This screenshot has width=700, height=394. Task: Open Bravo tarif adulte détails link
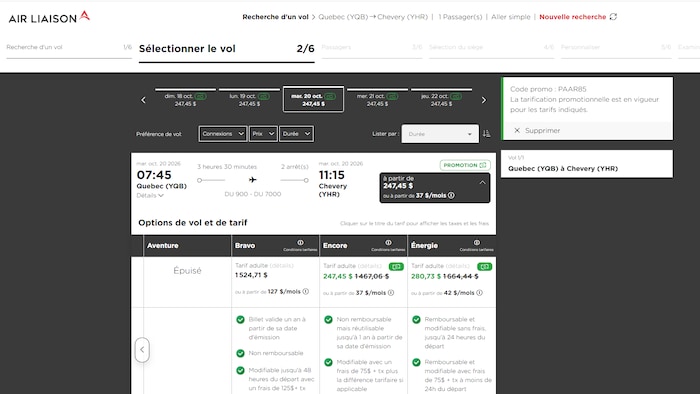(282, 265)
